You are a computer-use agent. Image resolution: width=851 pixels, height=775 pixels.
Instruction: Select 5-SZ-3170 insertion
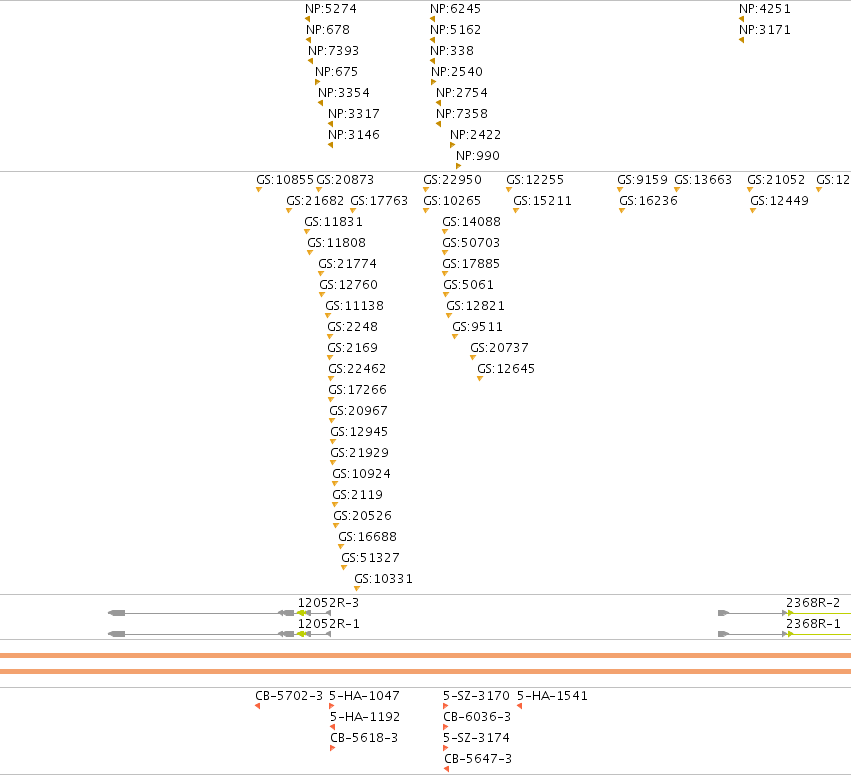click(476, 696)
